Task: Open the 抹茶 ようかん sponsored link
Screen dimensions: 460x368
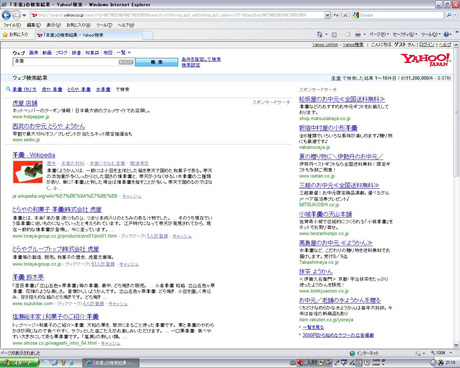Action: coord(316,271)
